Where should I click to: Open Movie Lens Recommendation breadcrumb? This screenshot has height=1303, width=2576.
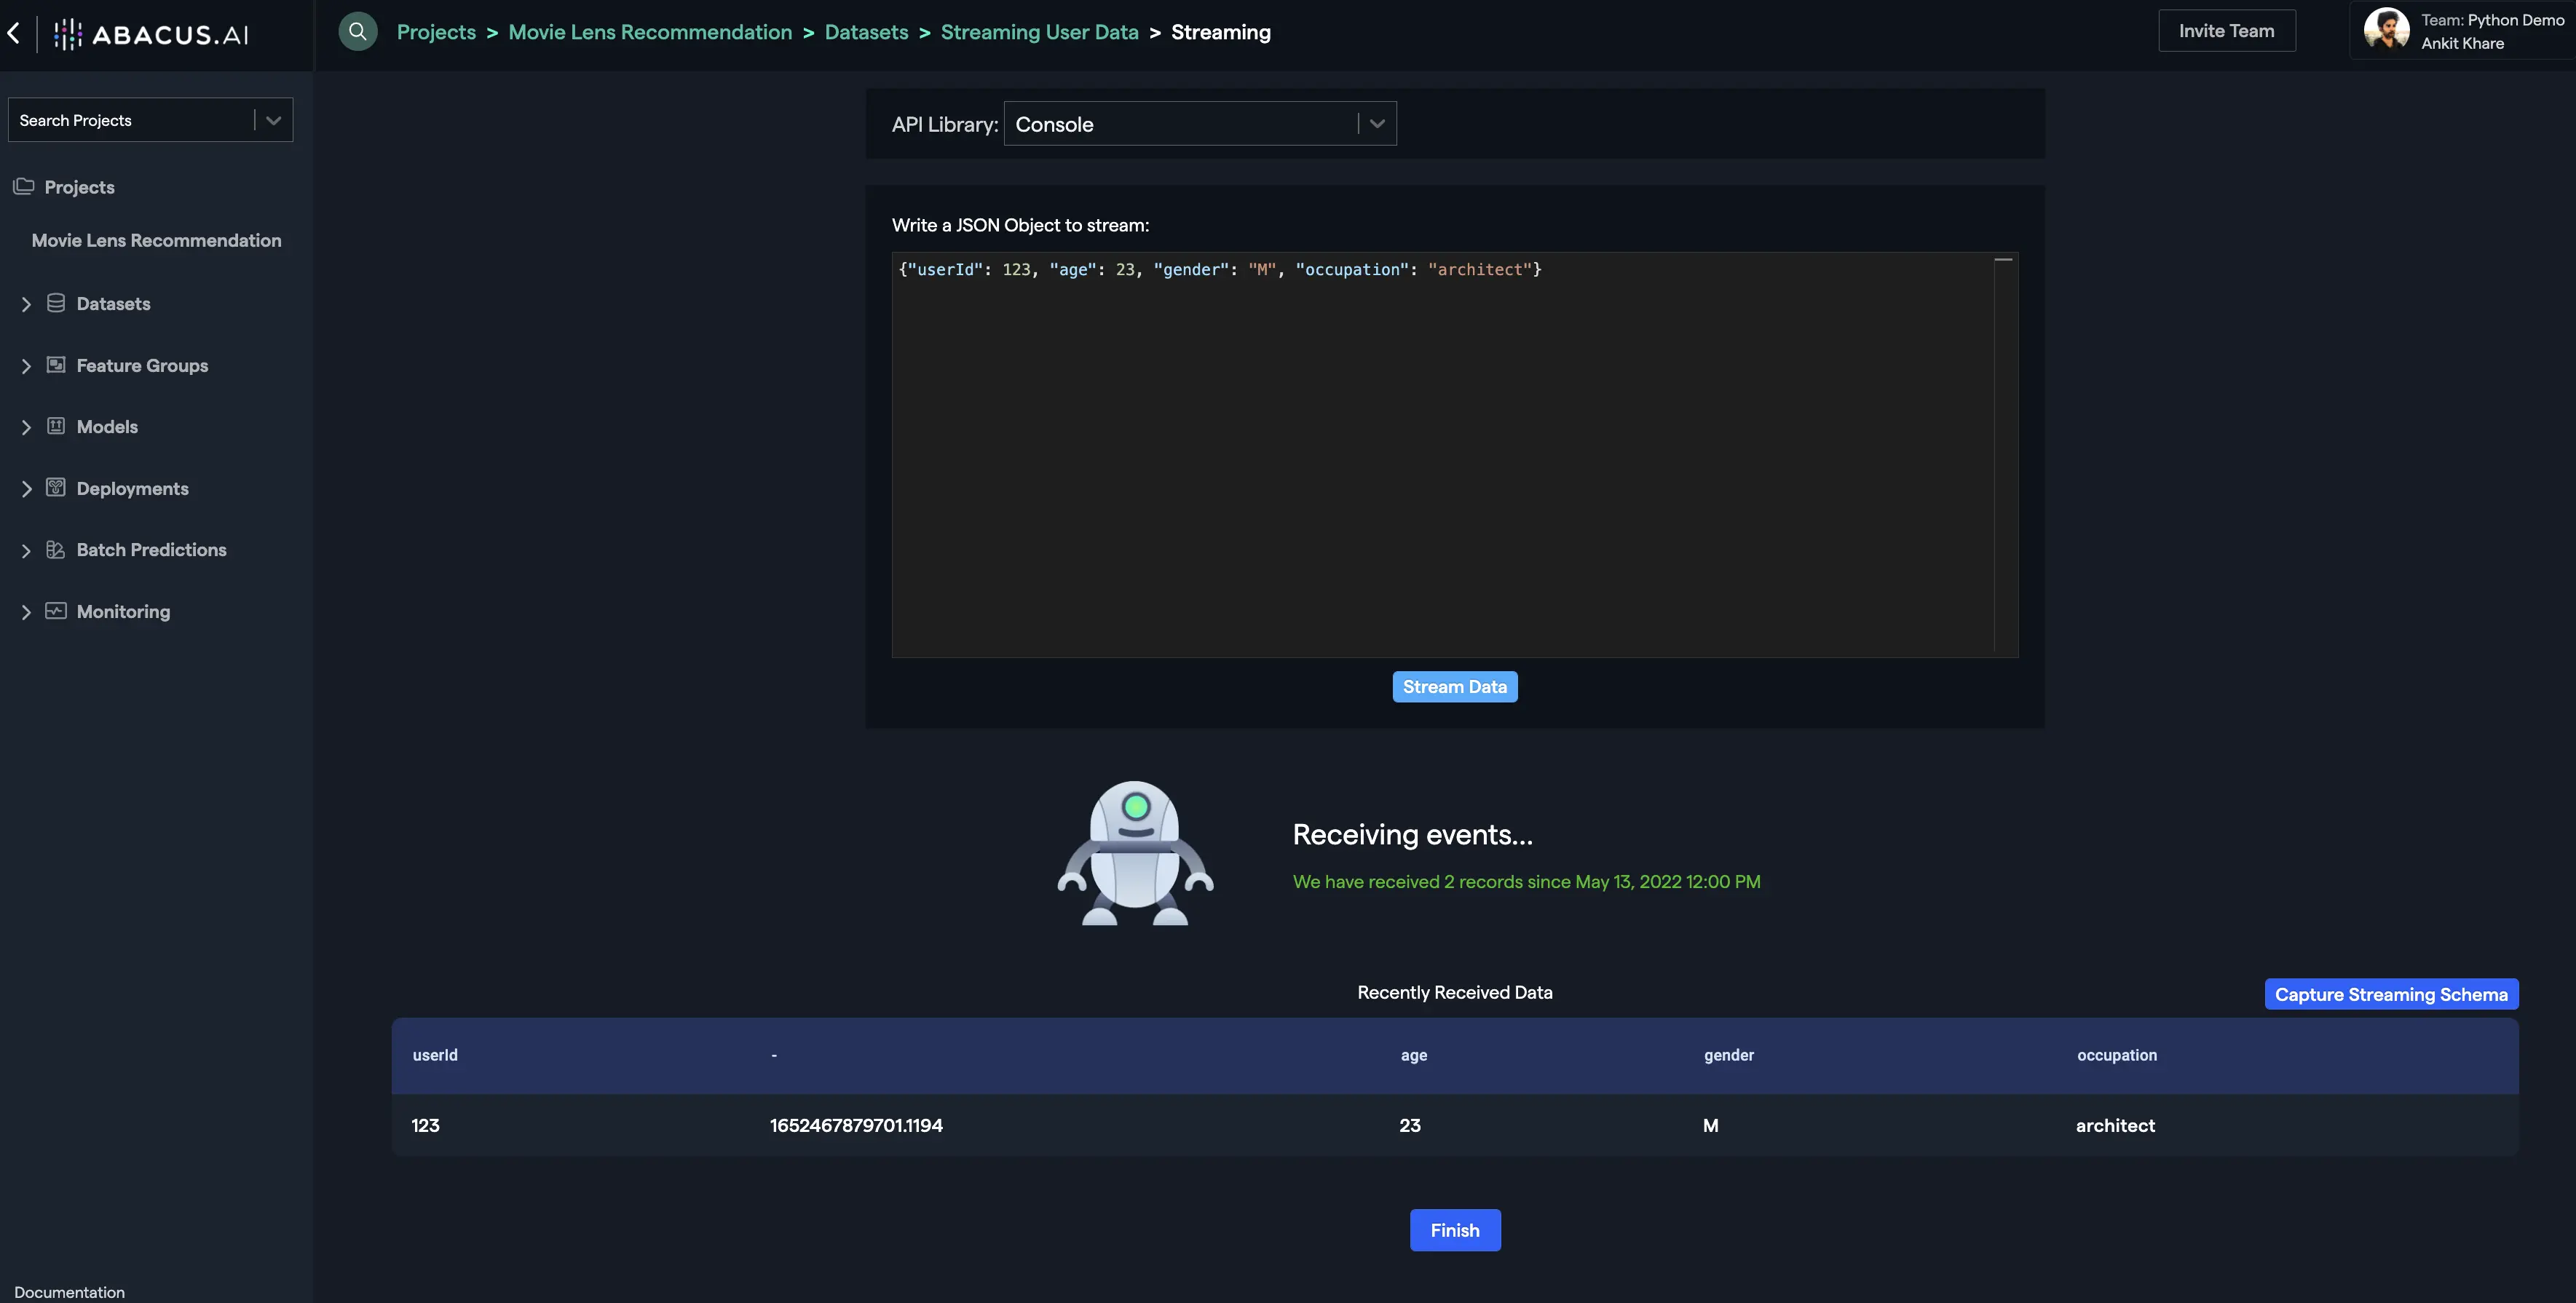(x=650, y=32)
